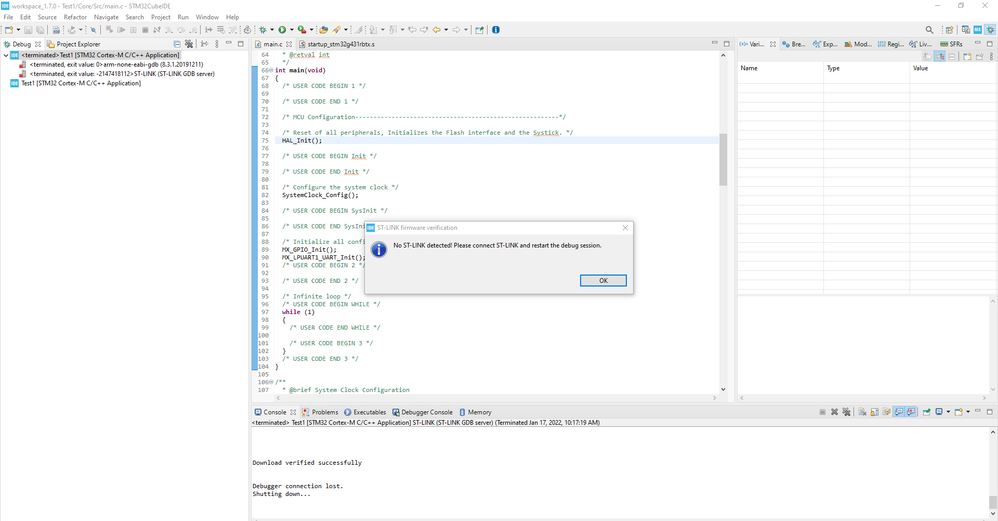998x521 pixels.
Task: Toggle Scroll Lock in Console
Action: tap(875, 412)
